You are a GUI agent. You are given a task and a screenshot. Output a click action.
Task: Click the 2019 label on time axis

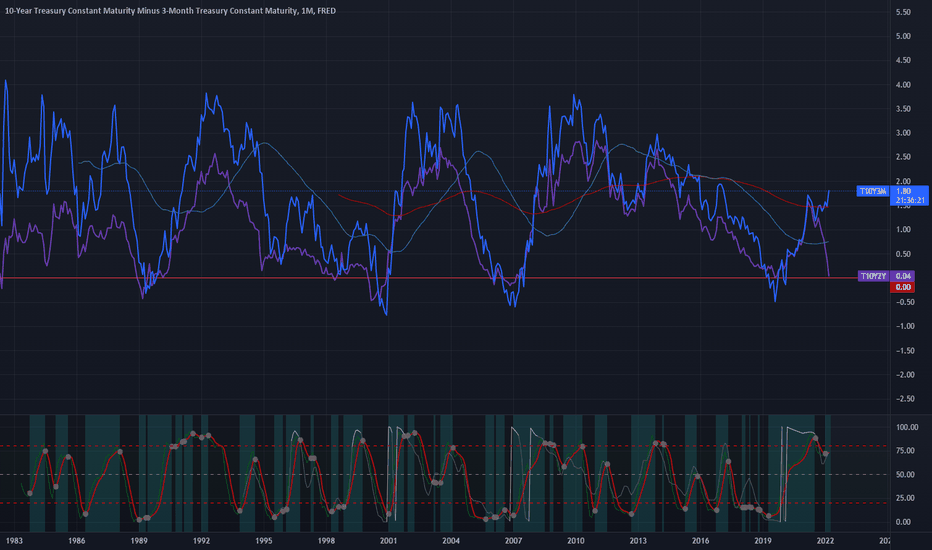tap(763, 540)
